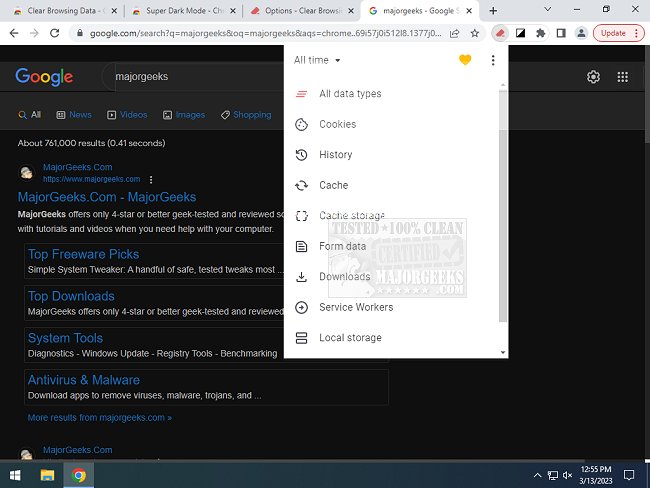Select the Videos search tab
650x488 pixels.
[127, 115]
